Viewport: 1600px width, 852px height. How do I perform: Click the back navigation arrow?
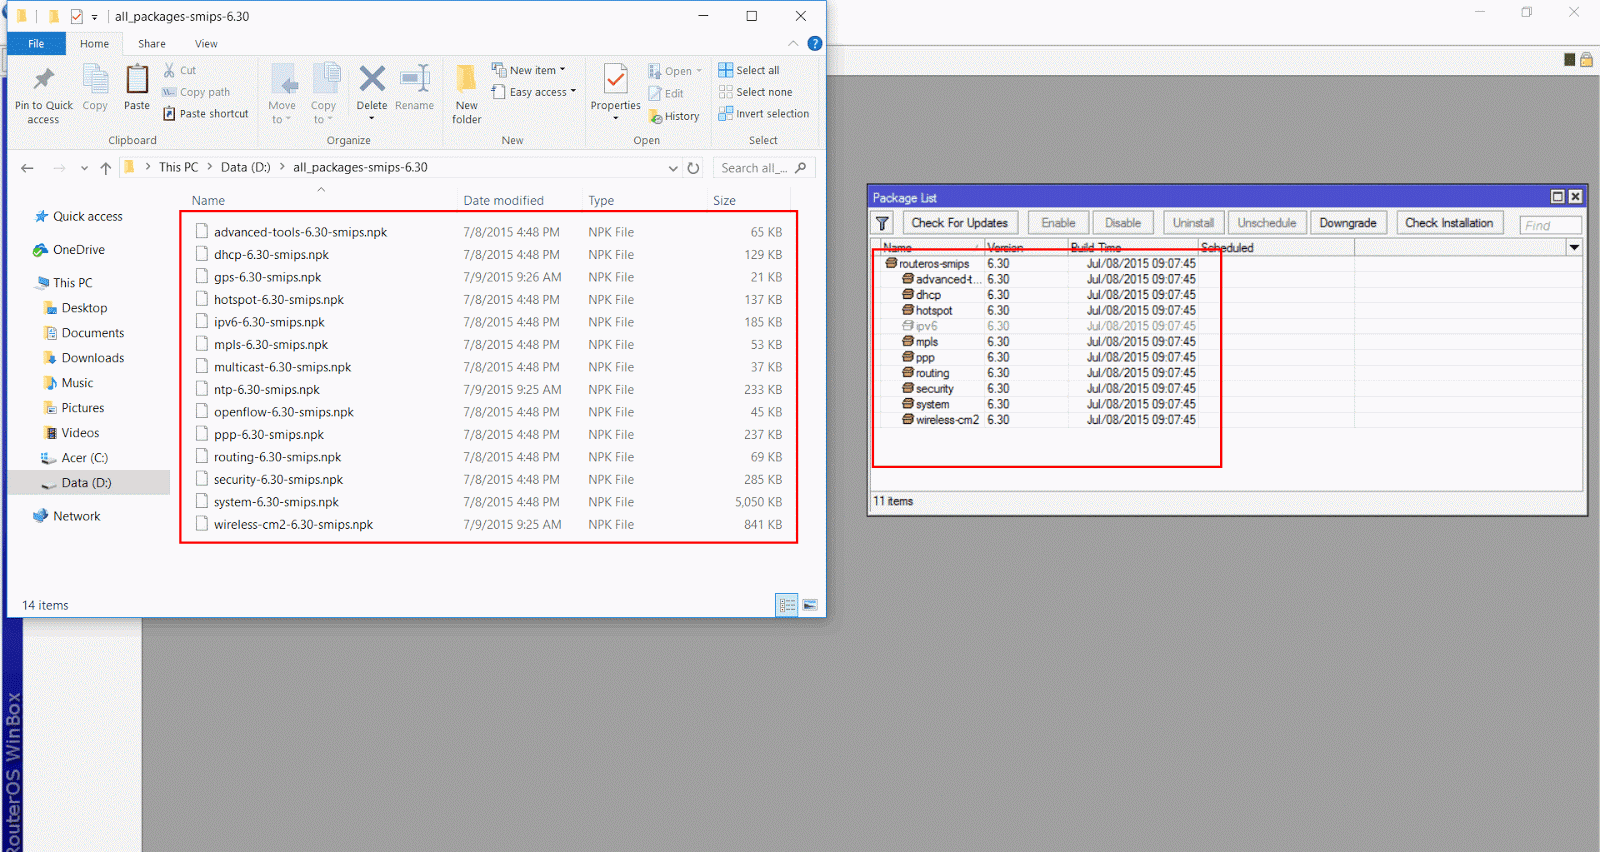[x=27, y=168]
